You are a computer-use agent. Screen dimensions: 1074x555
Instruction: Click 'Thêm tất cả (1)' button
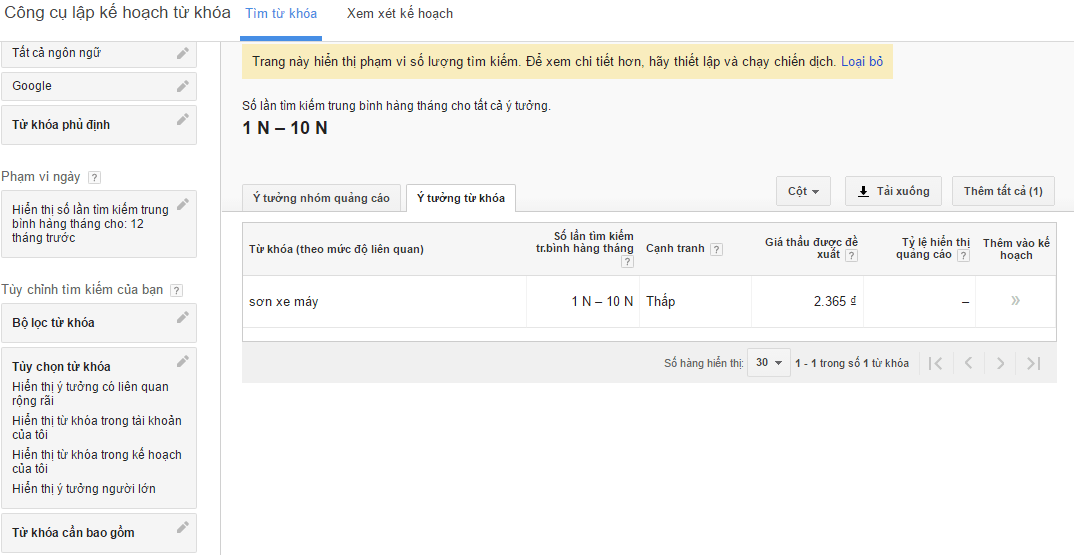(1003, 191)
